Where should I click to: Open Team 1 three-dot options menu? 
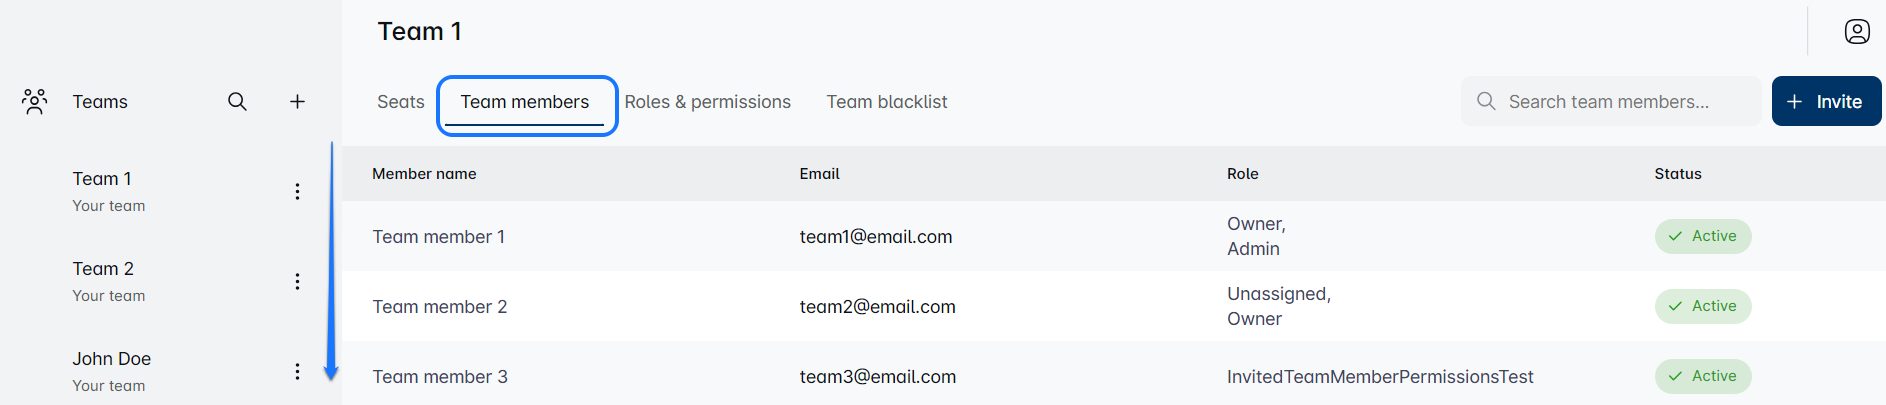(297, 191)
